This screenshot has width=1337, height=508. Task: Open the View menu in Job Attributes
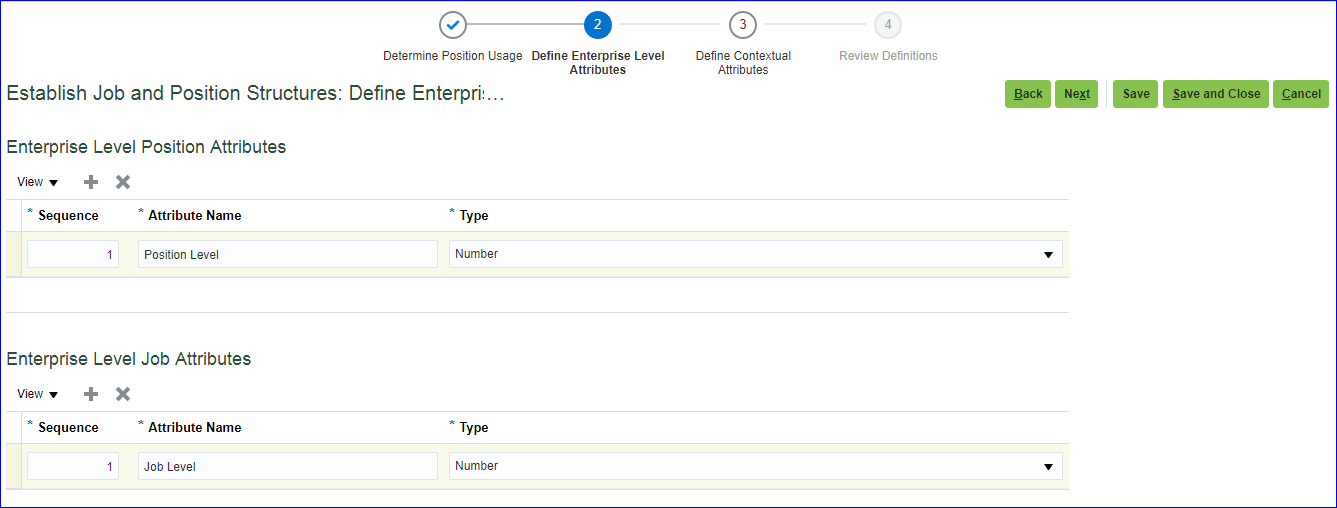(37, 394)
